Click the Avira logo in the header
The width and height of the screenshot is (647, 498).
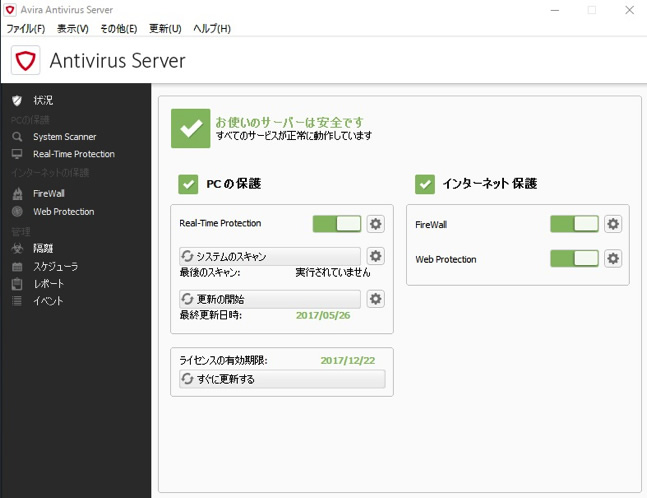[x=26, y=60]
